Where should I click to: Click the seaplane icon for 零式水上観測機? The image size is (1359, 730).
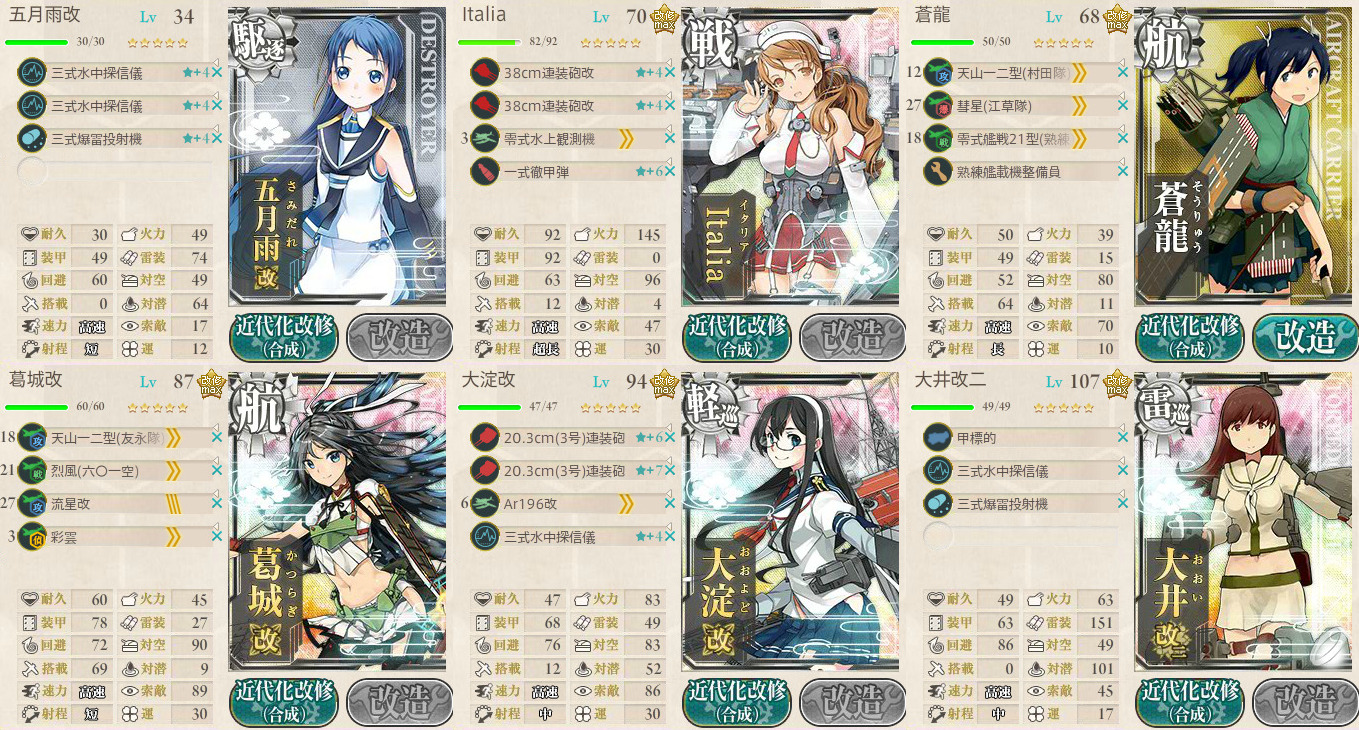point(485,138)
